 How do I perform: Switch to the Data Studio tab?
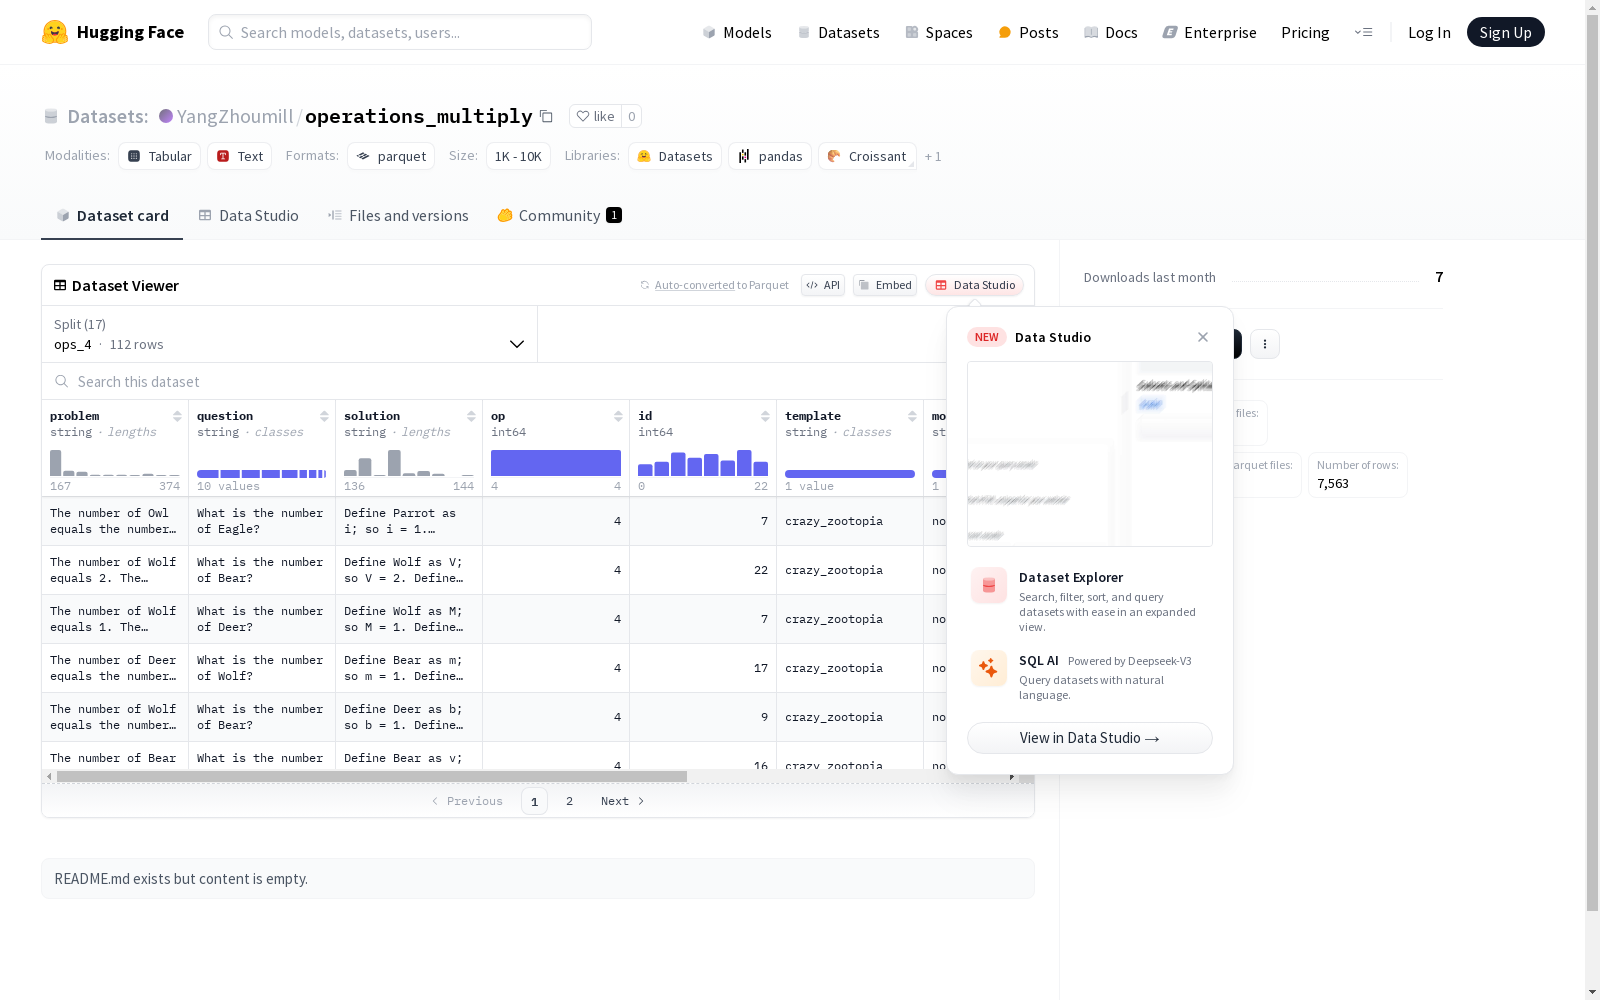(x=248, y=216)
